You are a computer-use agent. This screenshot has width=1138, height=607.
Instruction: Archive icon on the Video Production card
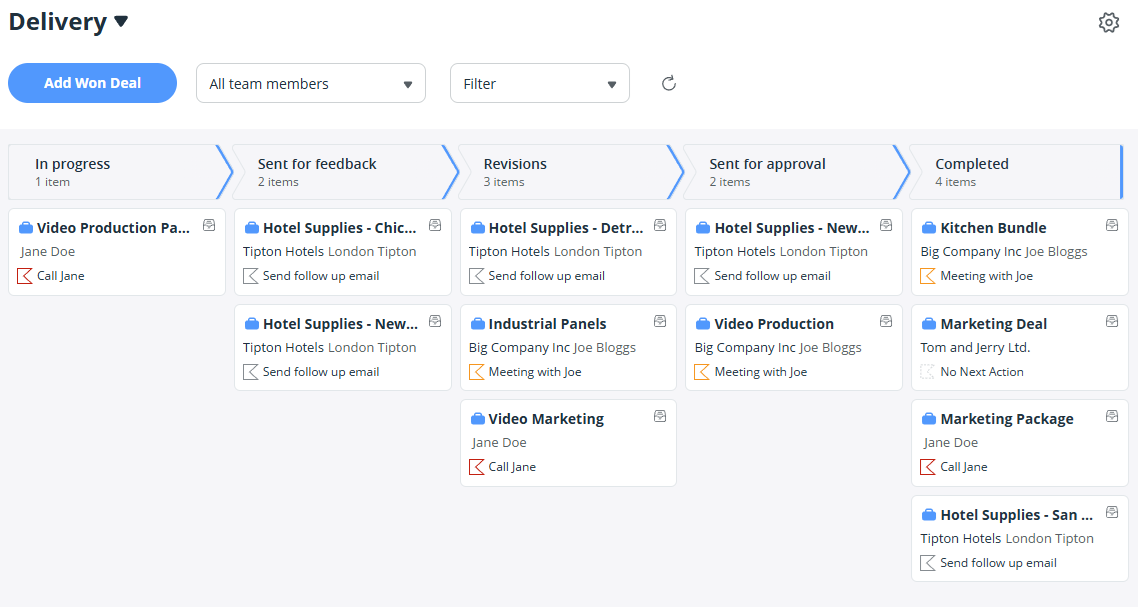[x=886, y=321]
